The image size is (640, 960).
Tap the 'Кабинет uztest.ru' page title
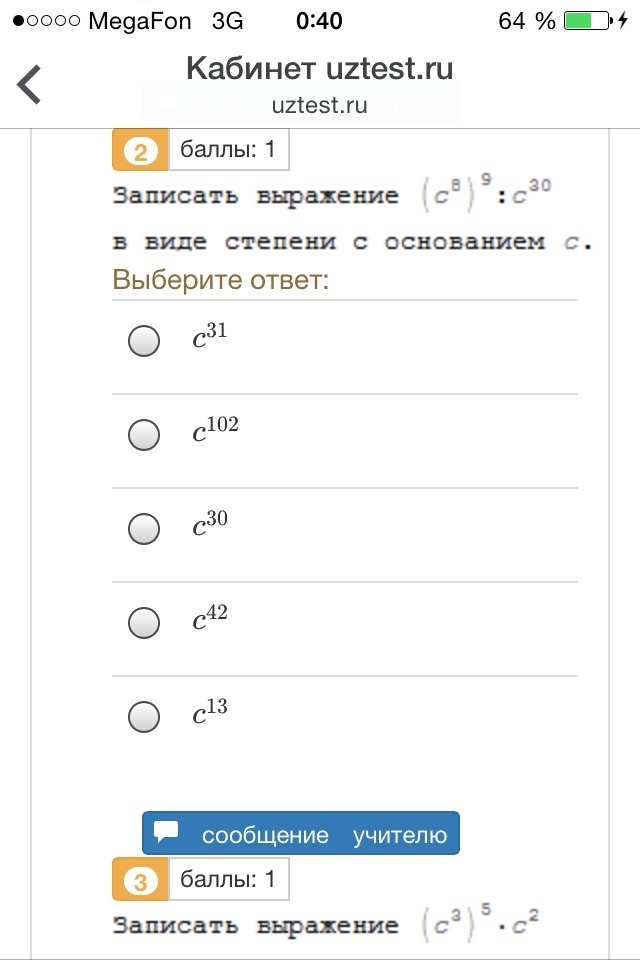pyautogui.click(x=319, y=69)
